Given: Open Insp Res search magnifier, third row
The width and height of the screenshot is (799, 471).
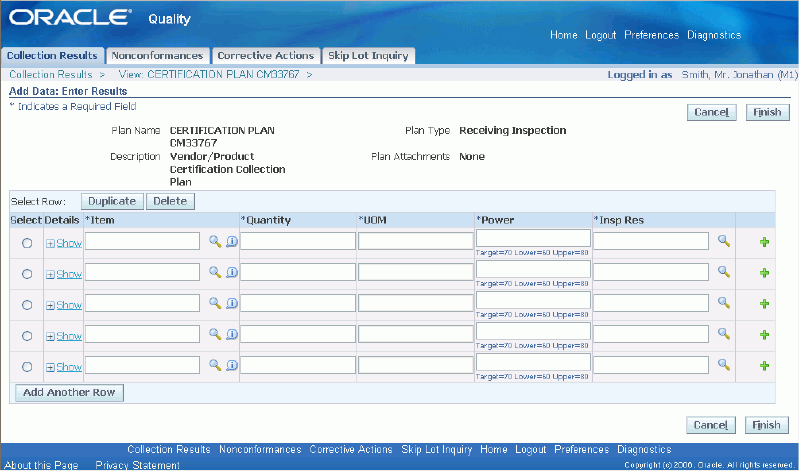Looking at the screenshot, I should [724, 303].
